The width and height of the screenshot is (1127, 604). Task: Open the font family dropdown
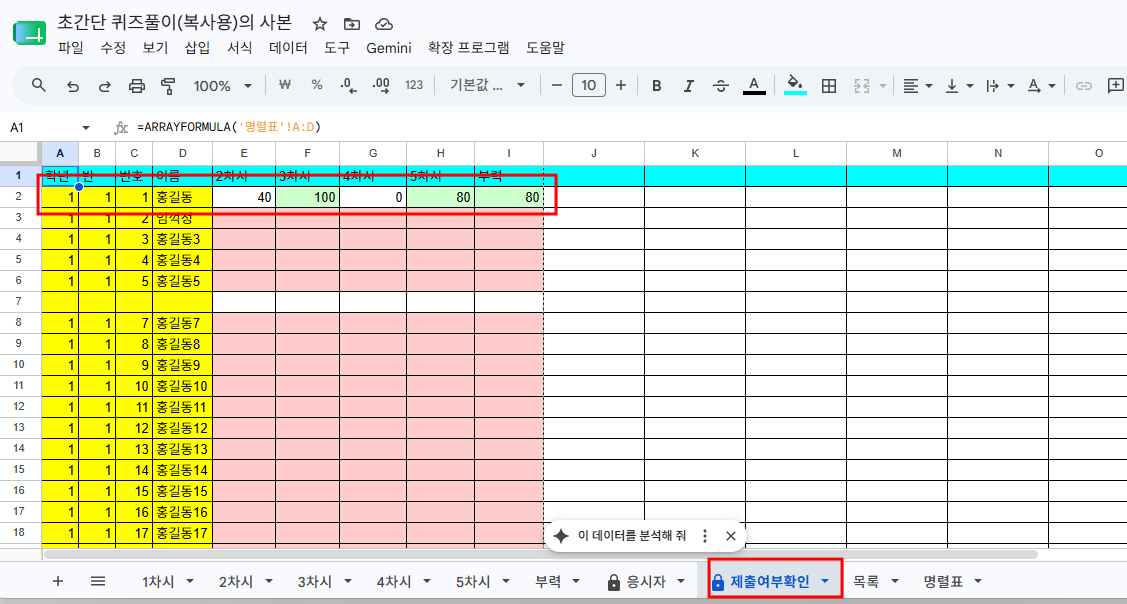pyautogui.click(x=488, y=86)
